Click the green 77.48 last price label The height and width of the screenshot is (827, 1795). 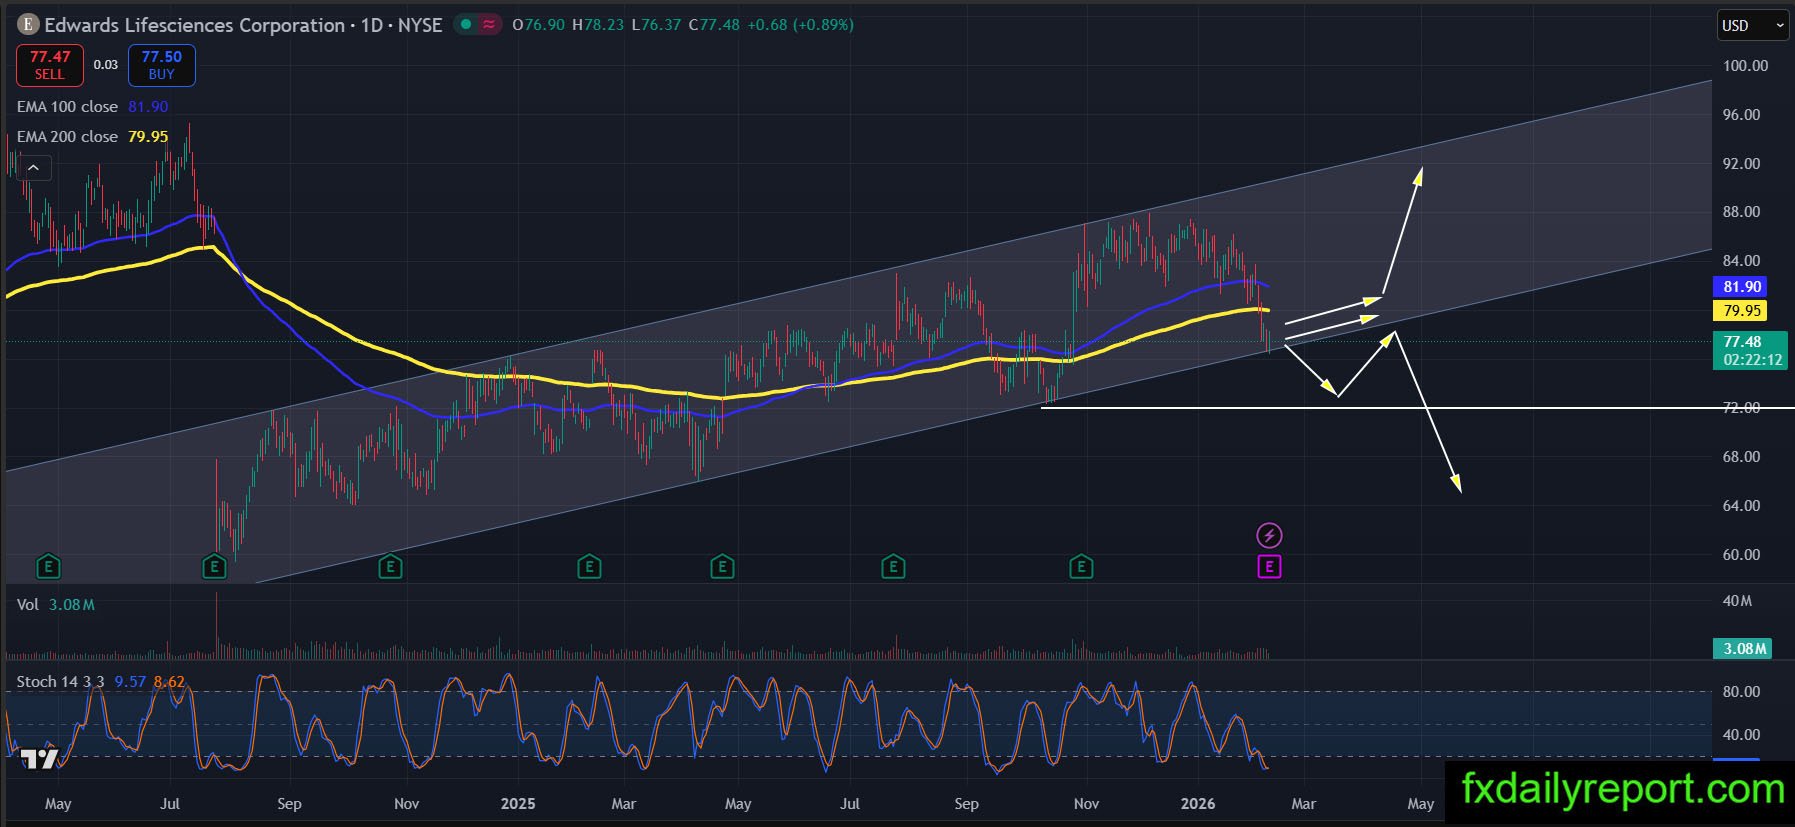point(1742,342)
